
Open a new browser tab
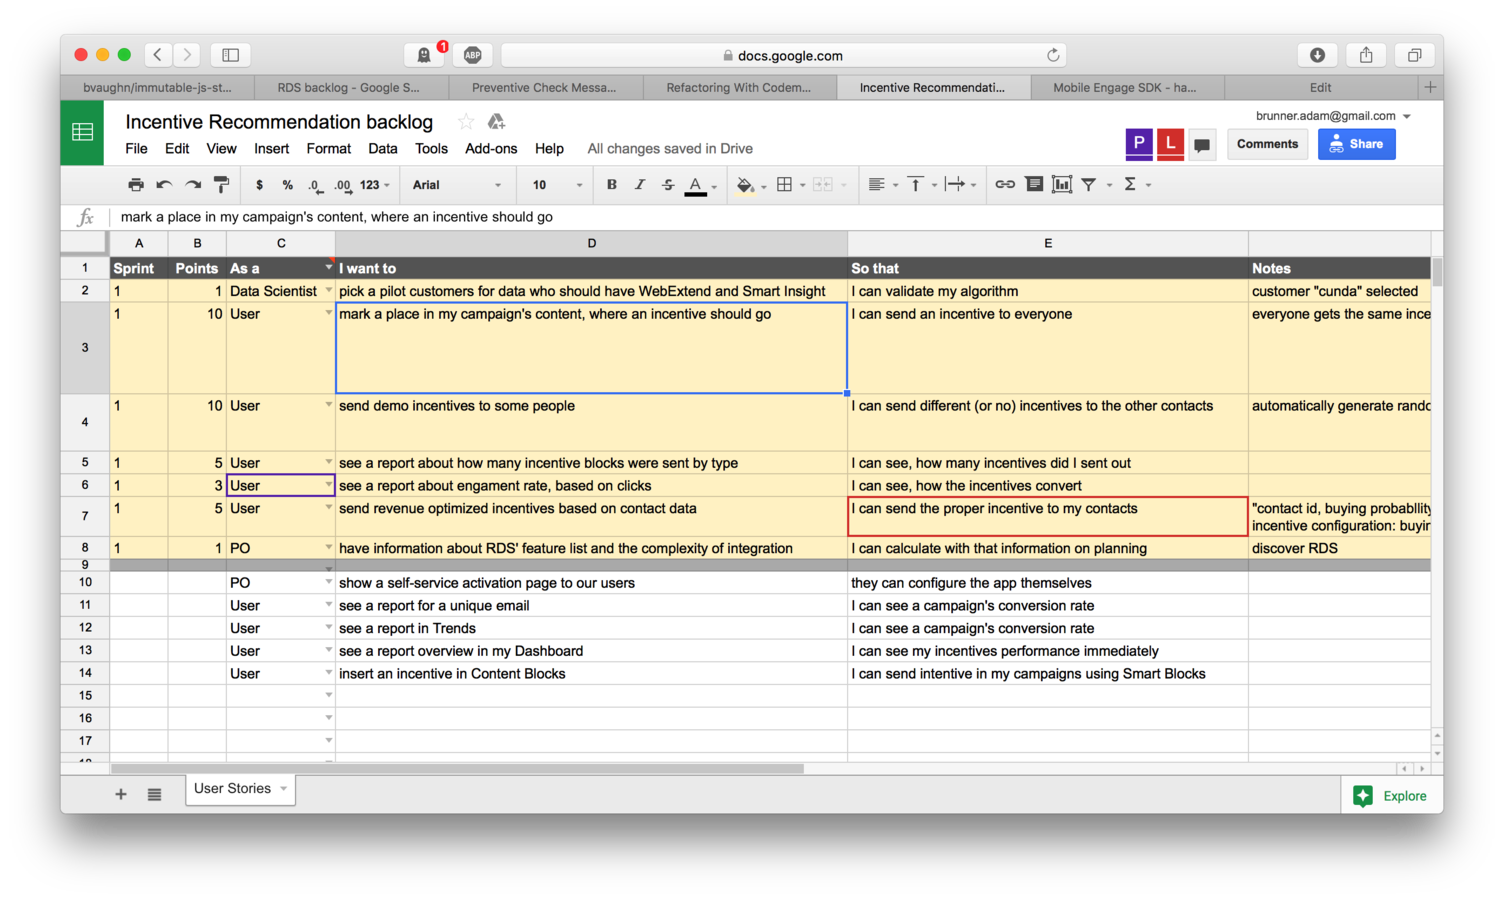coord(1430,87)
